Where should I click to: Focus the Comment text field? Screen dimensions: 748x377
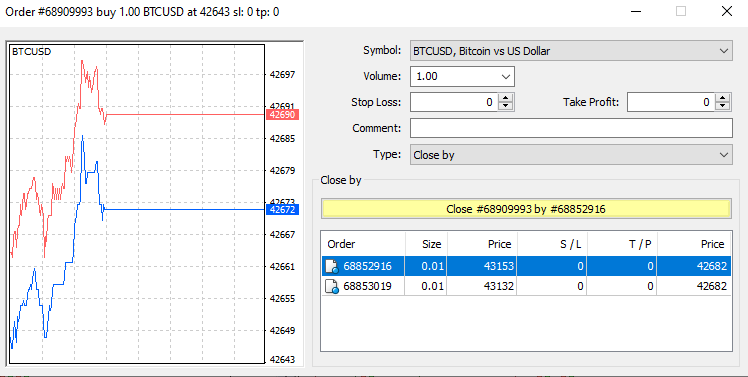(x=571, y=128)
